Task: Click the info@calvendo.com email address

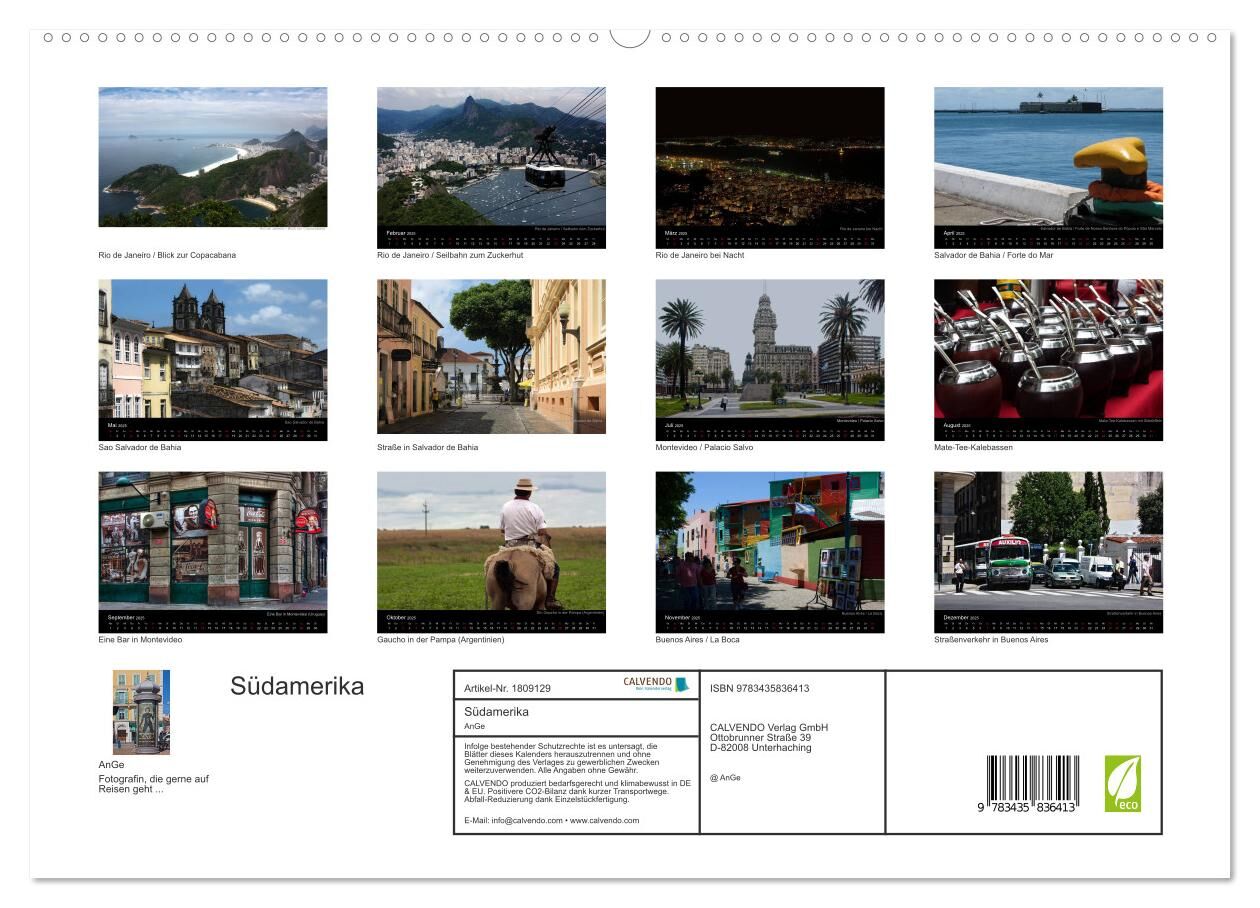Action: 527,820
